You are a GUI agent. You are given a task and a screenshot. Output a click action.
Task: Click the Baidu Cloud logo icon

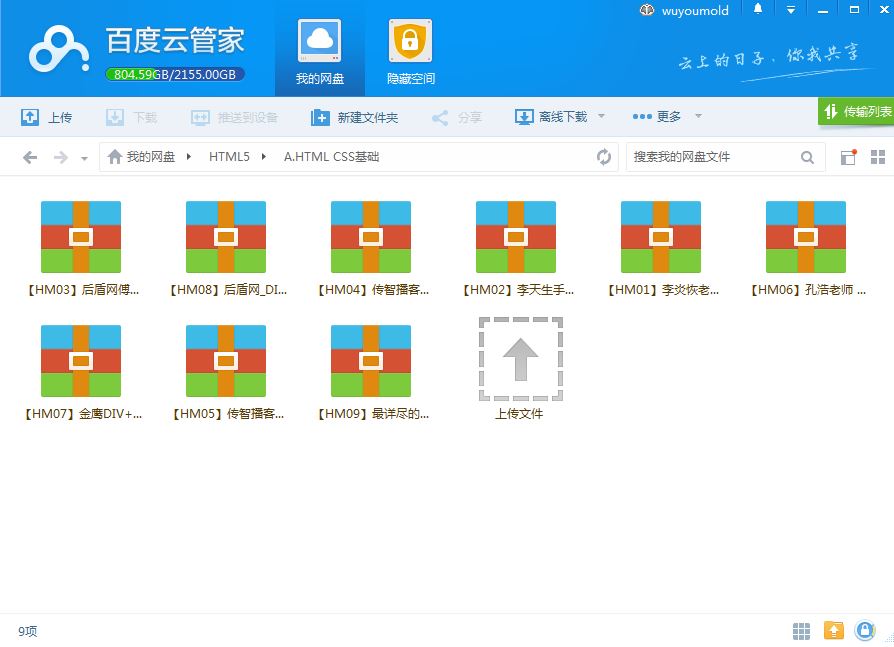[x=59, y=49]
